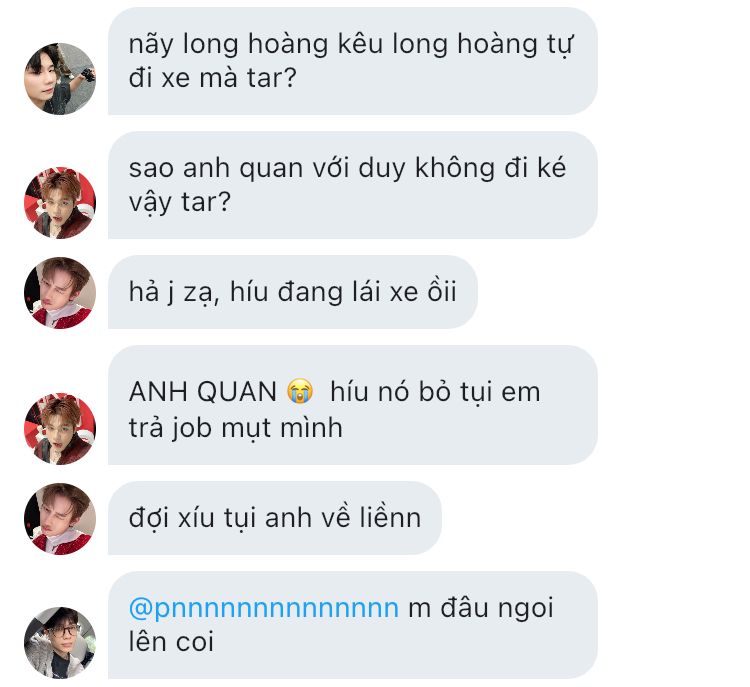Select avatar next to 'ANH QUAN' crying message
The height and width of the screenshot is (687, 750).
tap(60, 429)
